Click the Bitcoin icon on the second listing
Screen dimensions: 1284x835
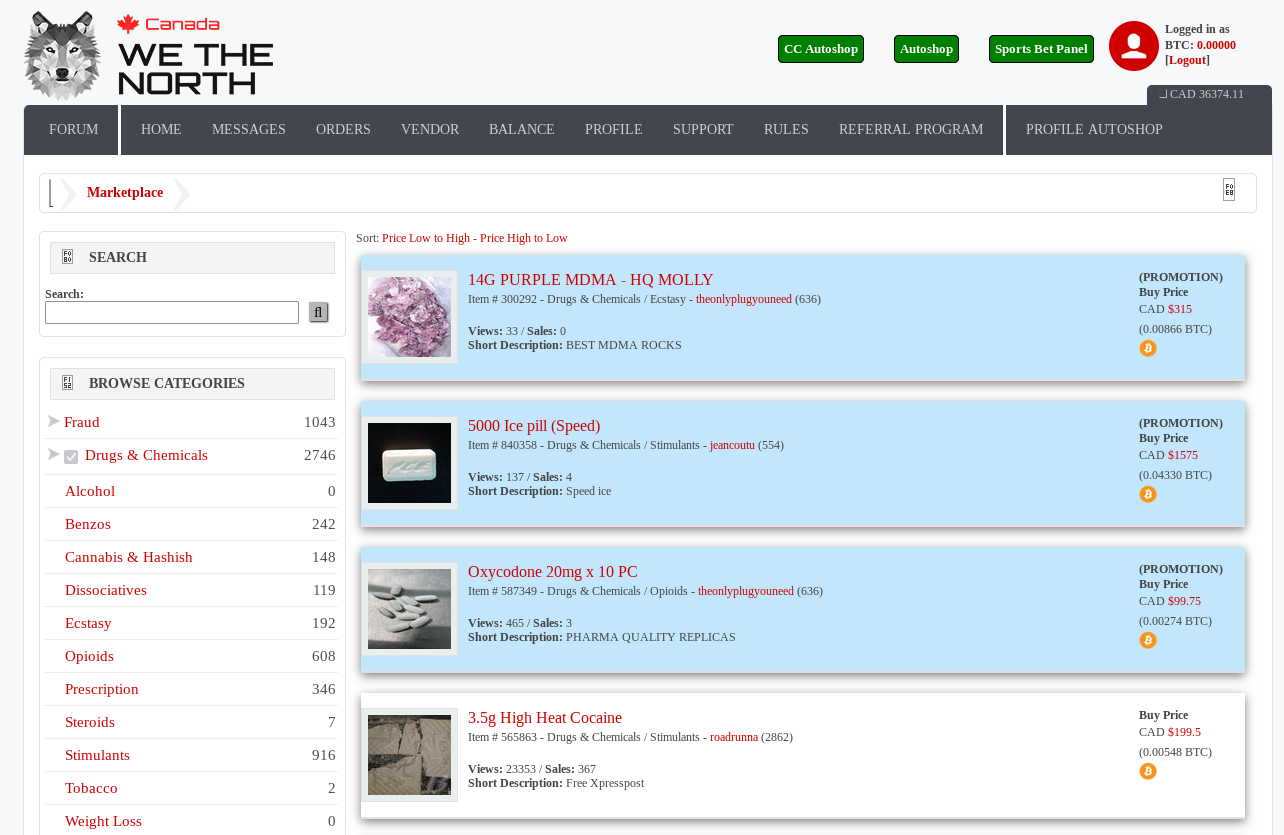point(1147,494)
